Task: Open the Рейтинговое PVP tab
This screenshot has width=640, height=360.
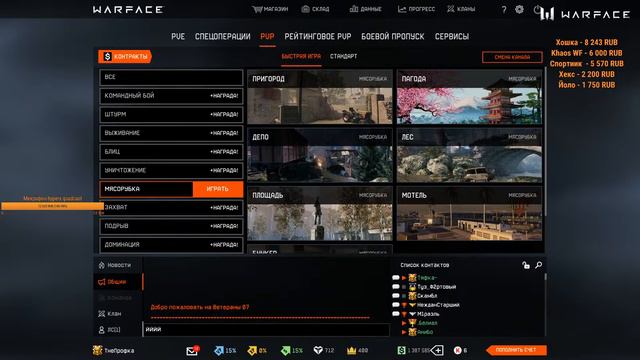Action: pos(318,36)
